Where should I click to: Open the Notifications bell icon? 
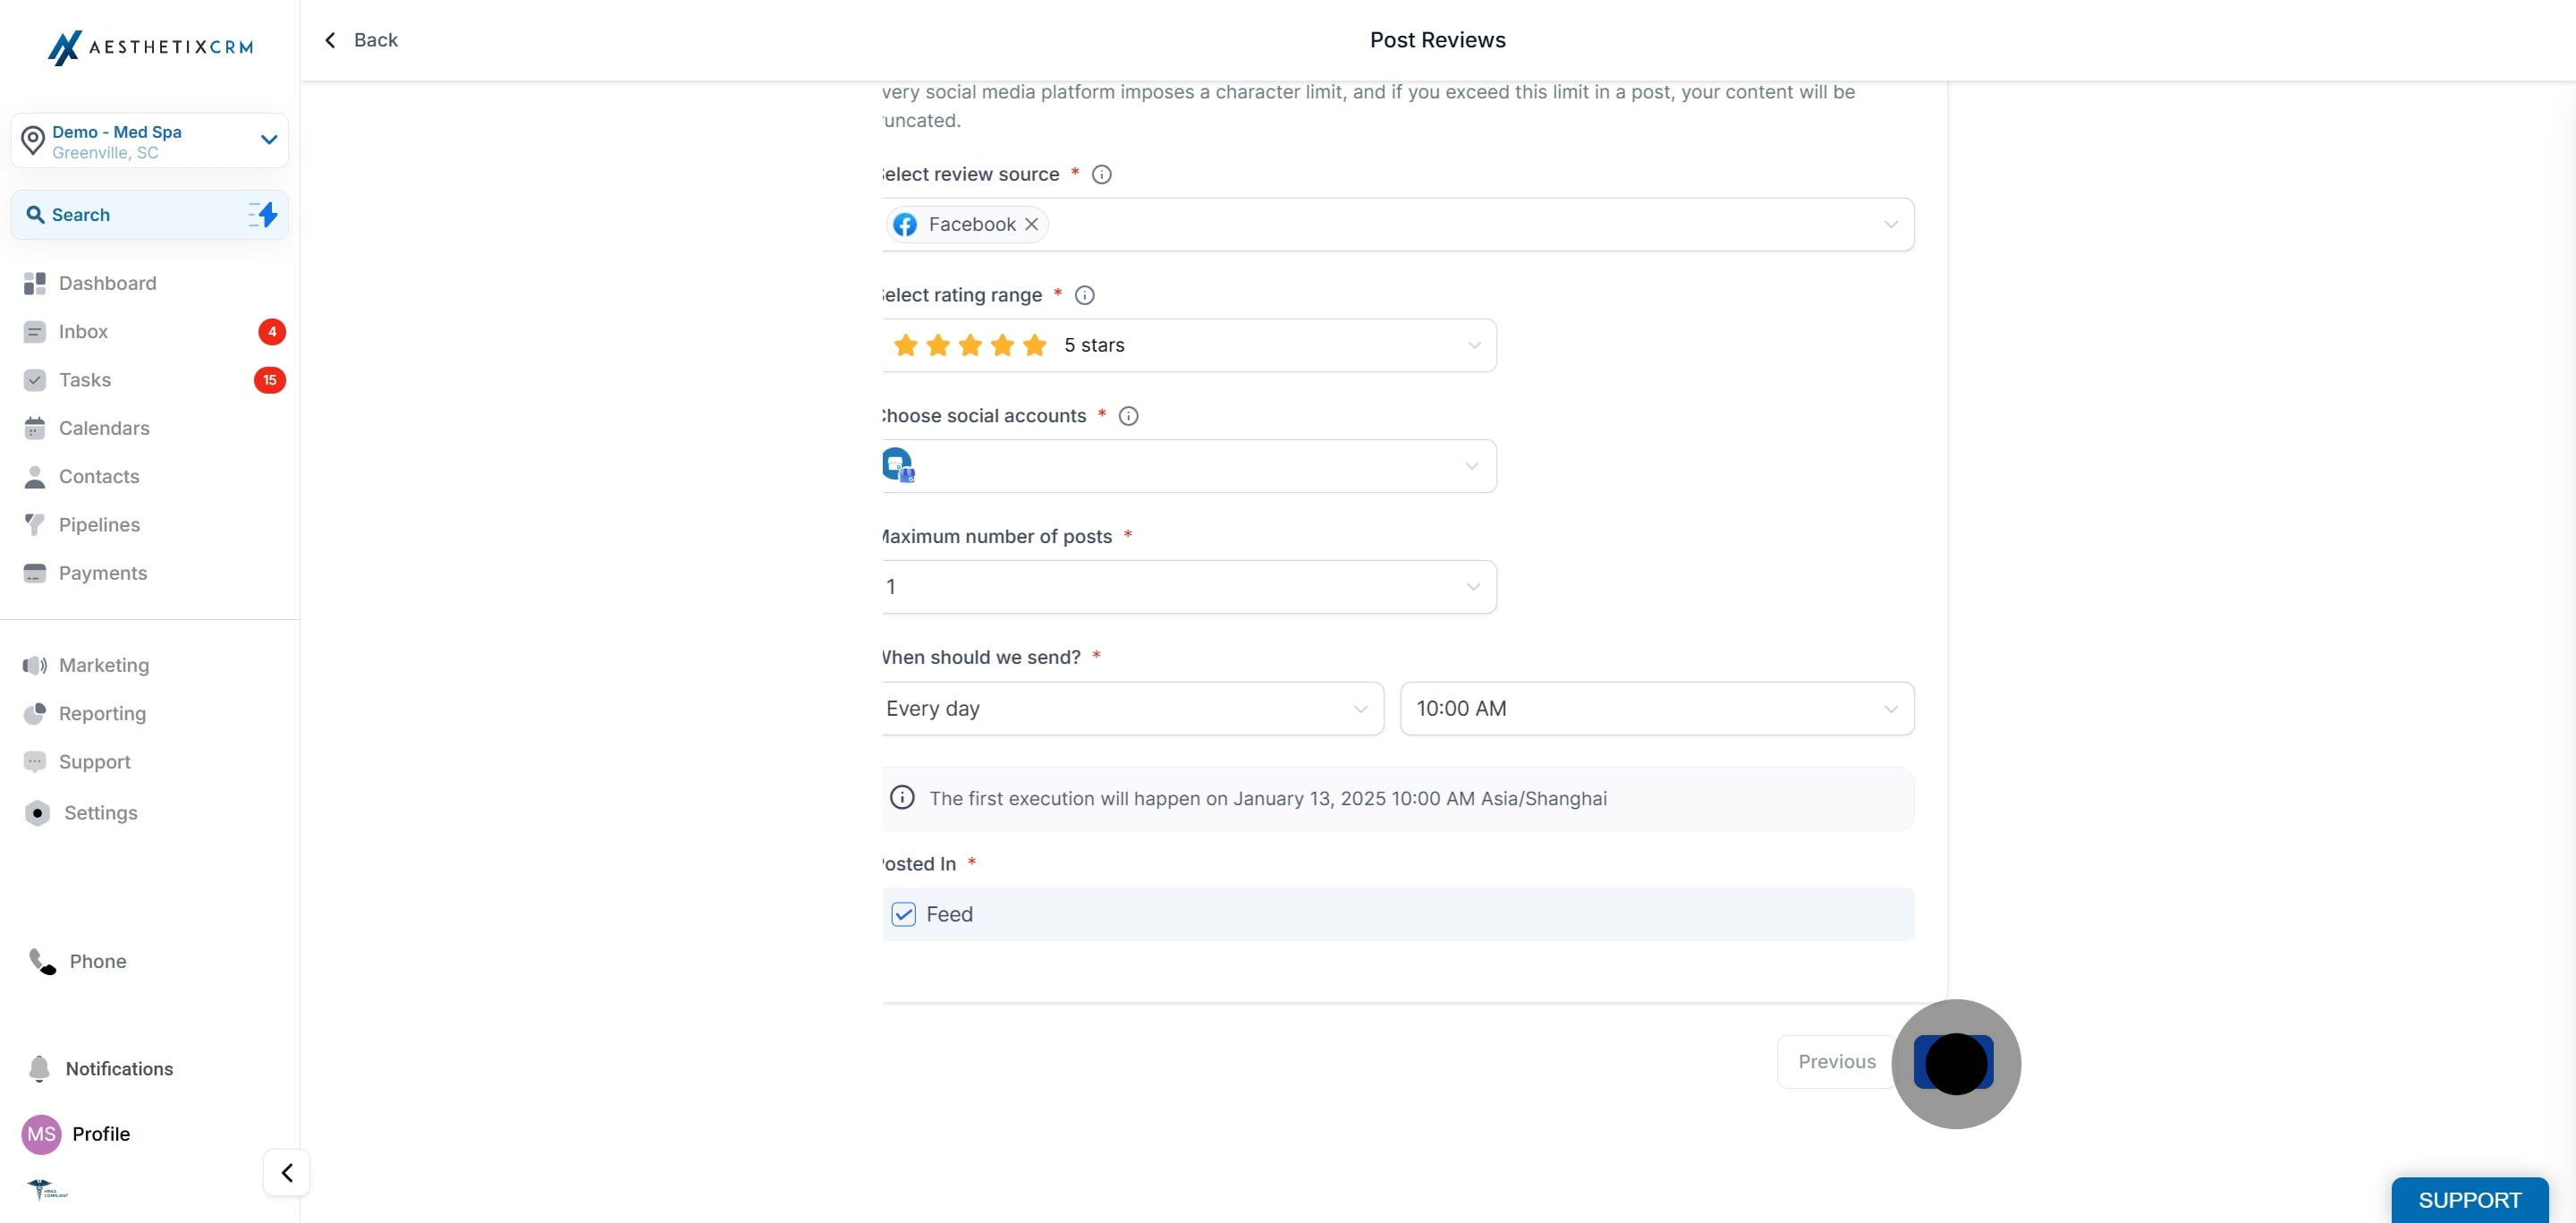[x=39, y=1068]
